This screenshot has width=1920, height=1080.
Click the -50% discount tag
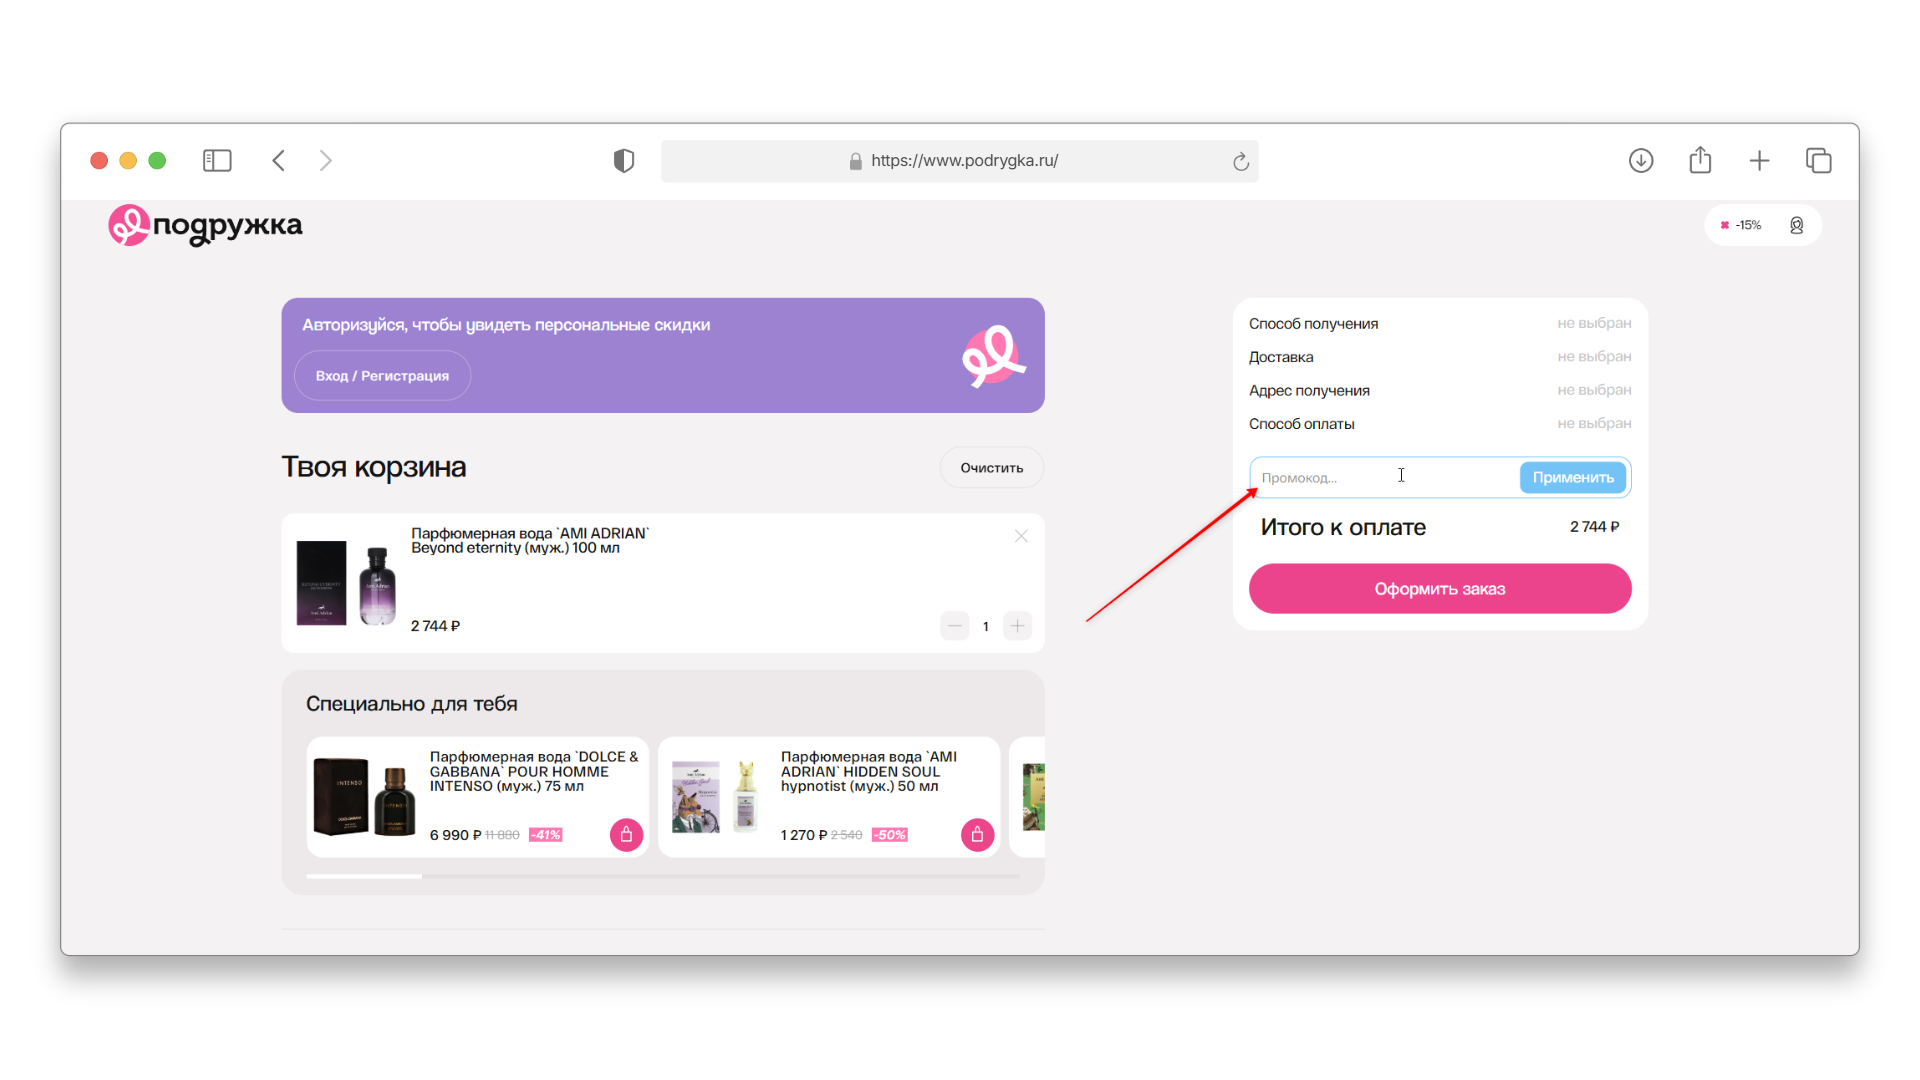click(890, 835)
